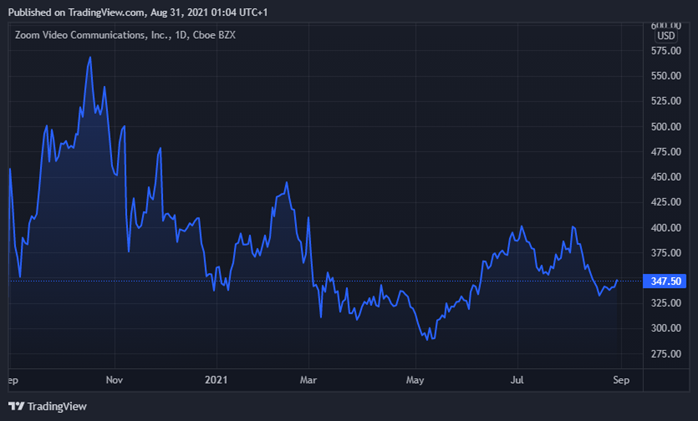Select the 2021 marker on time axis
This screenshot has height=421, width=698.
pos(217,380)
